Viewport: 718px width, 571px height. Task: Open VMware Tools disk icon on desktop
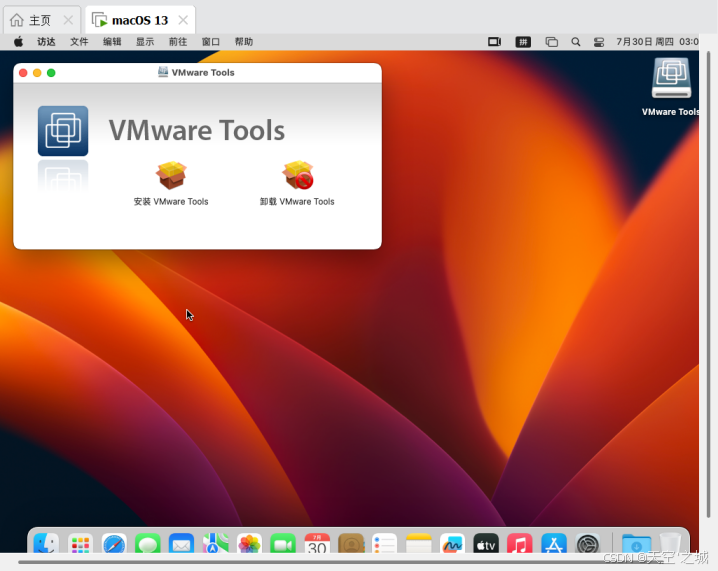671,78
